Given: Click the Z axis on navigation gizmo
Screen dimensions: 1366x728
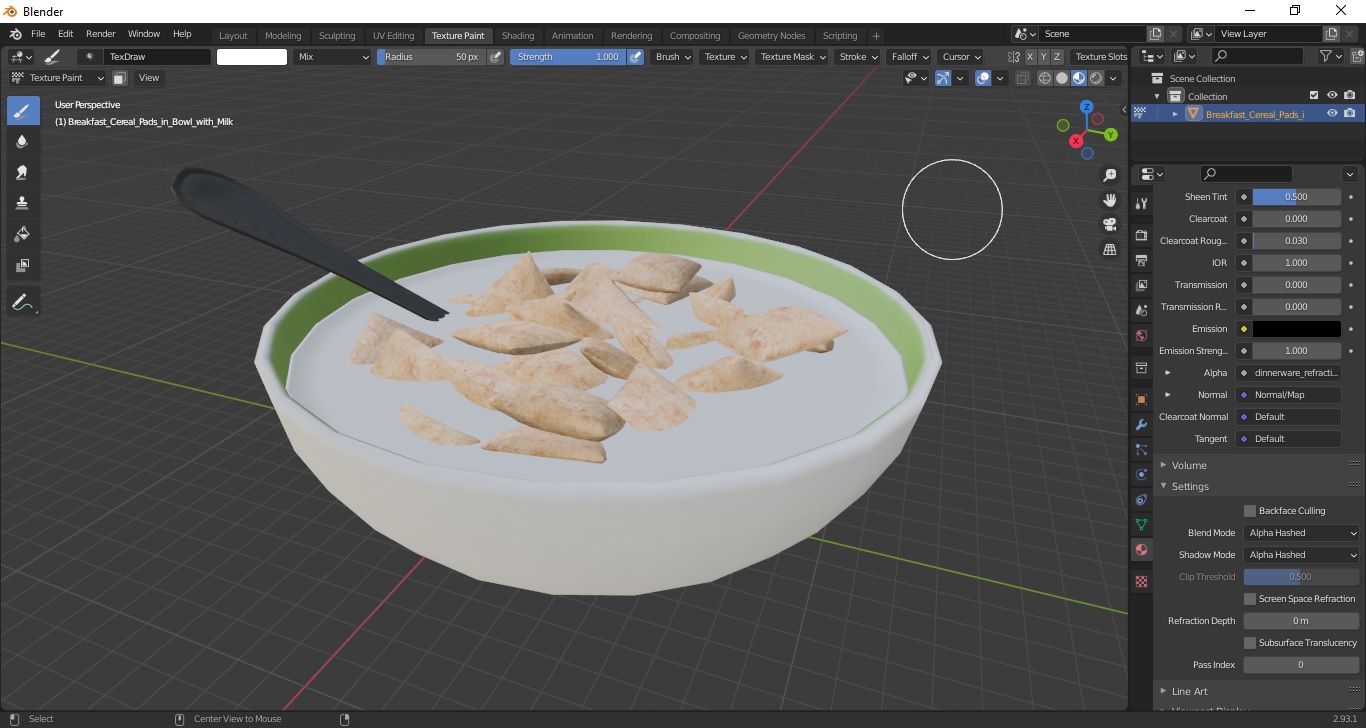Looking at the screenshot, I should coord(1086,107).
